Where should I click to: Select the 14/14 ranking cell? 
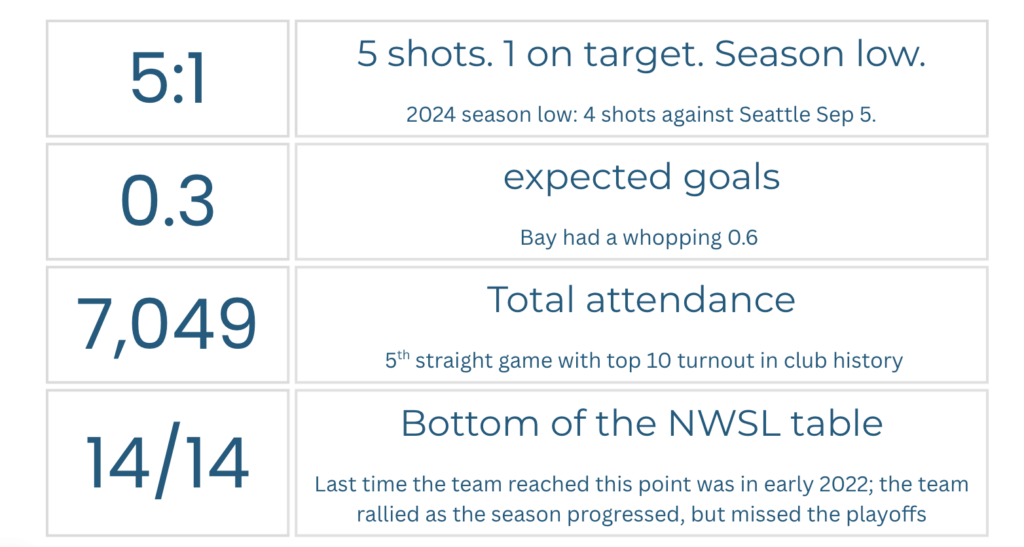(x=167, y=463)
